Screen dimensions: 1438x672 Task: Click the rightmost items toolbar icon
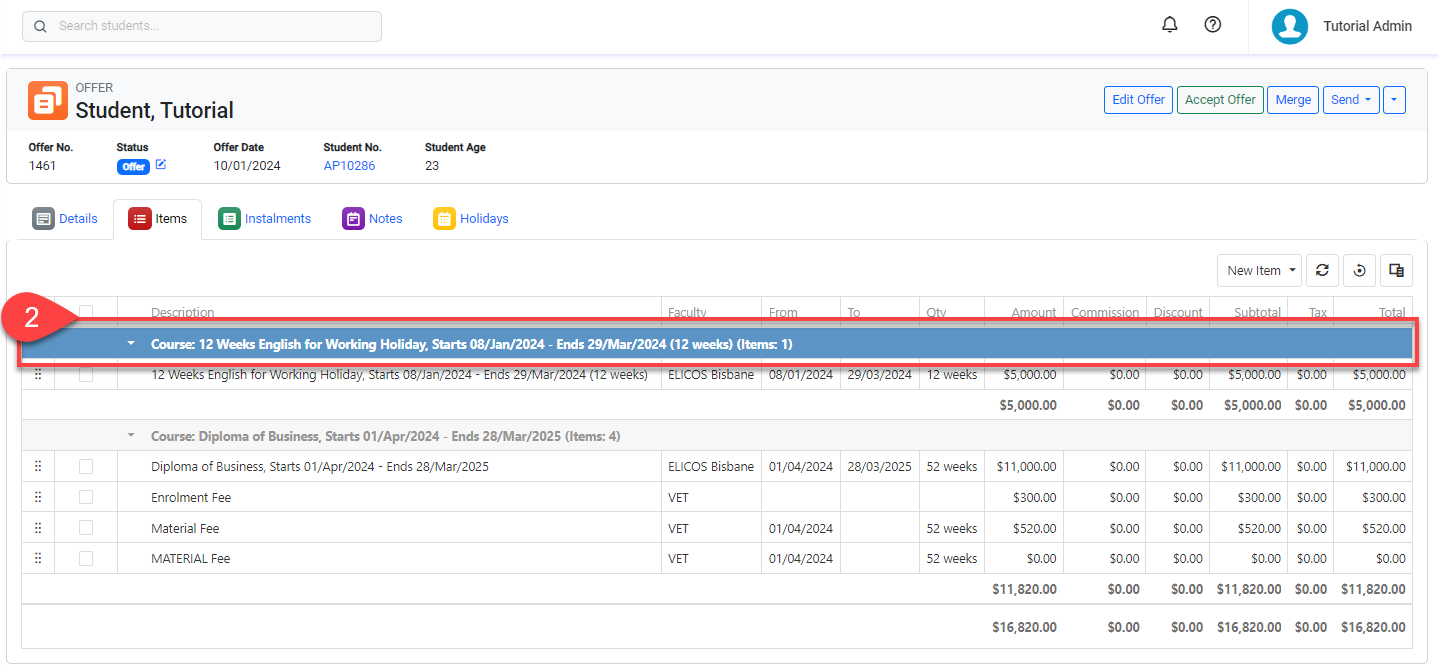(x=1396, y=270)
